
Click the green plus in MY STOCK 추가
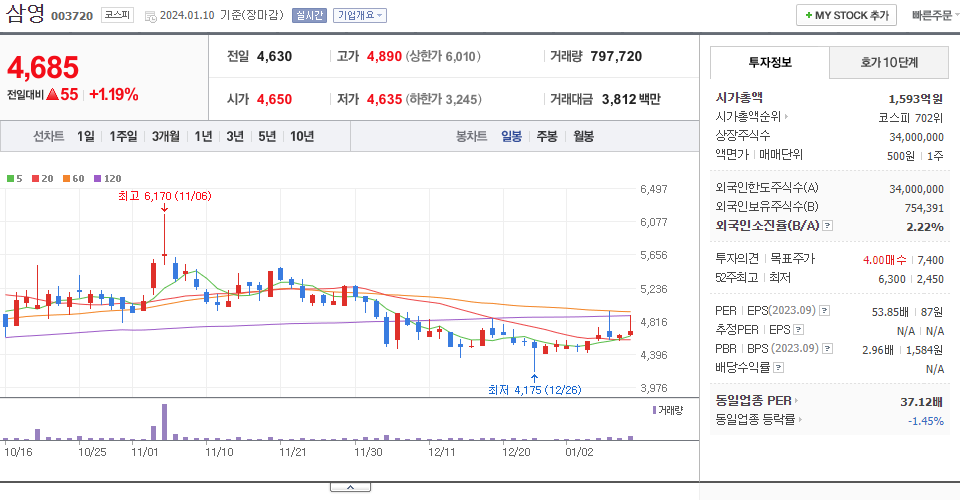click(808, 15)
